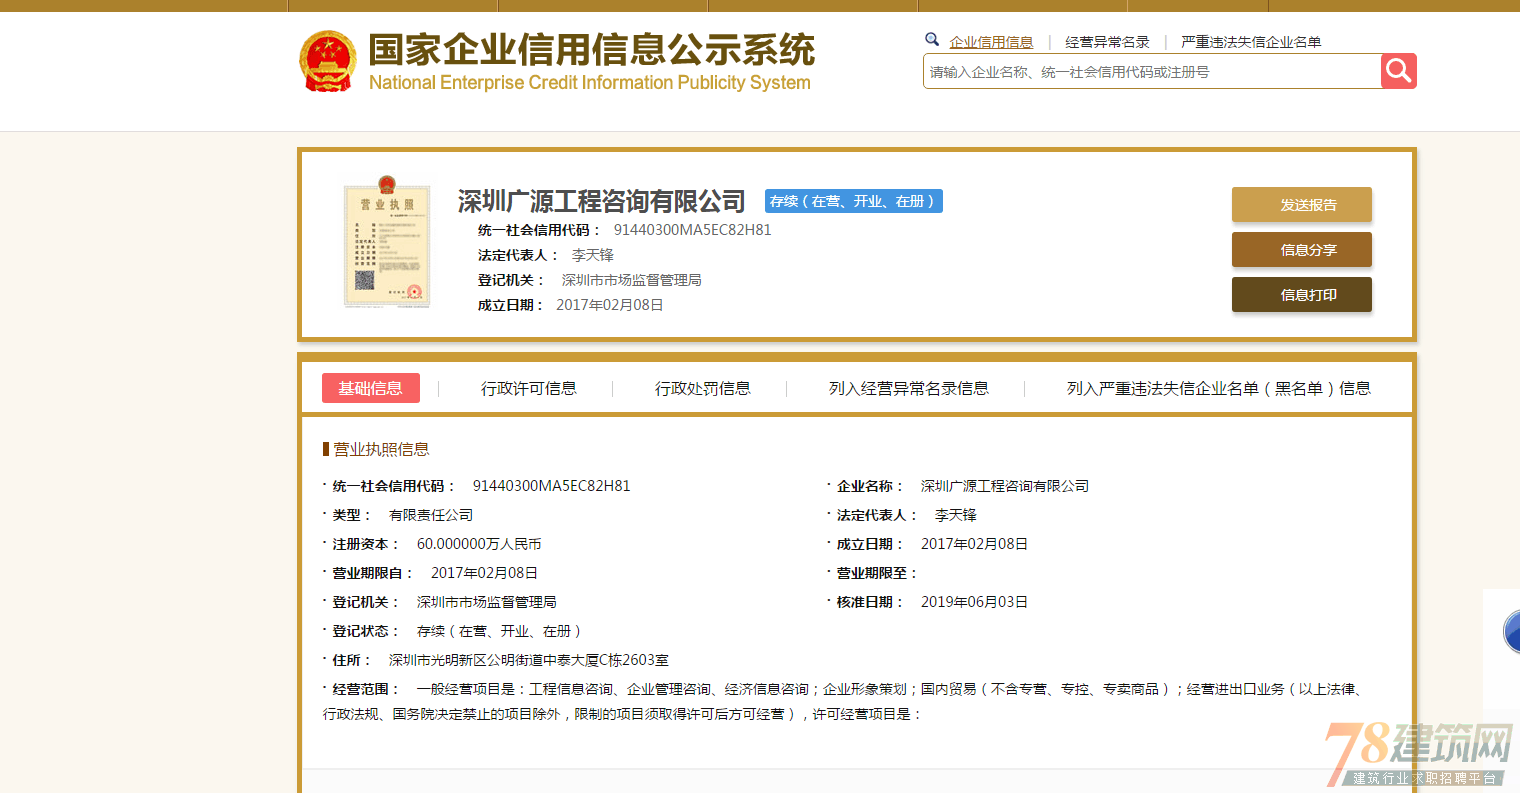This screenshot has height=793, width=1520.
Task: Click the English title National Enterprise Credit Information Publicity System
Action: point(590,82)
